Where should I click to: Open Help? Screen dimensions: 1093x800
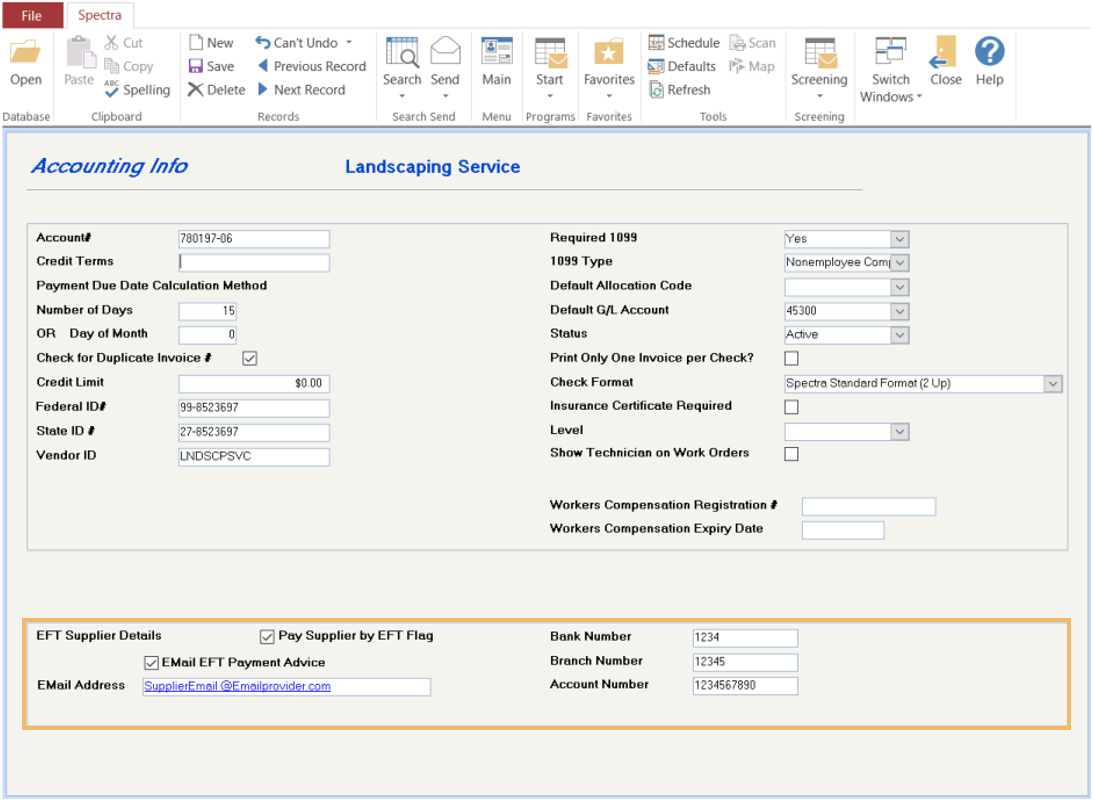(989, 62)
